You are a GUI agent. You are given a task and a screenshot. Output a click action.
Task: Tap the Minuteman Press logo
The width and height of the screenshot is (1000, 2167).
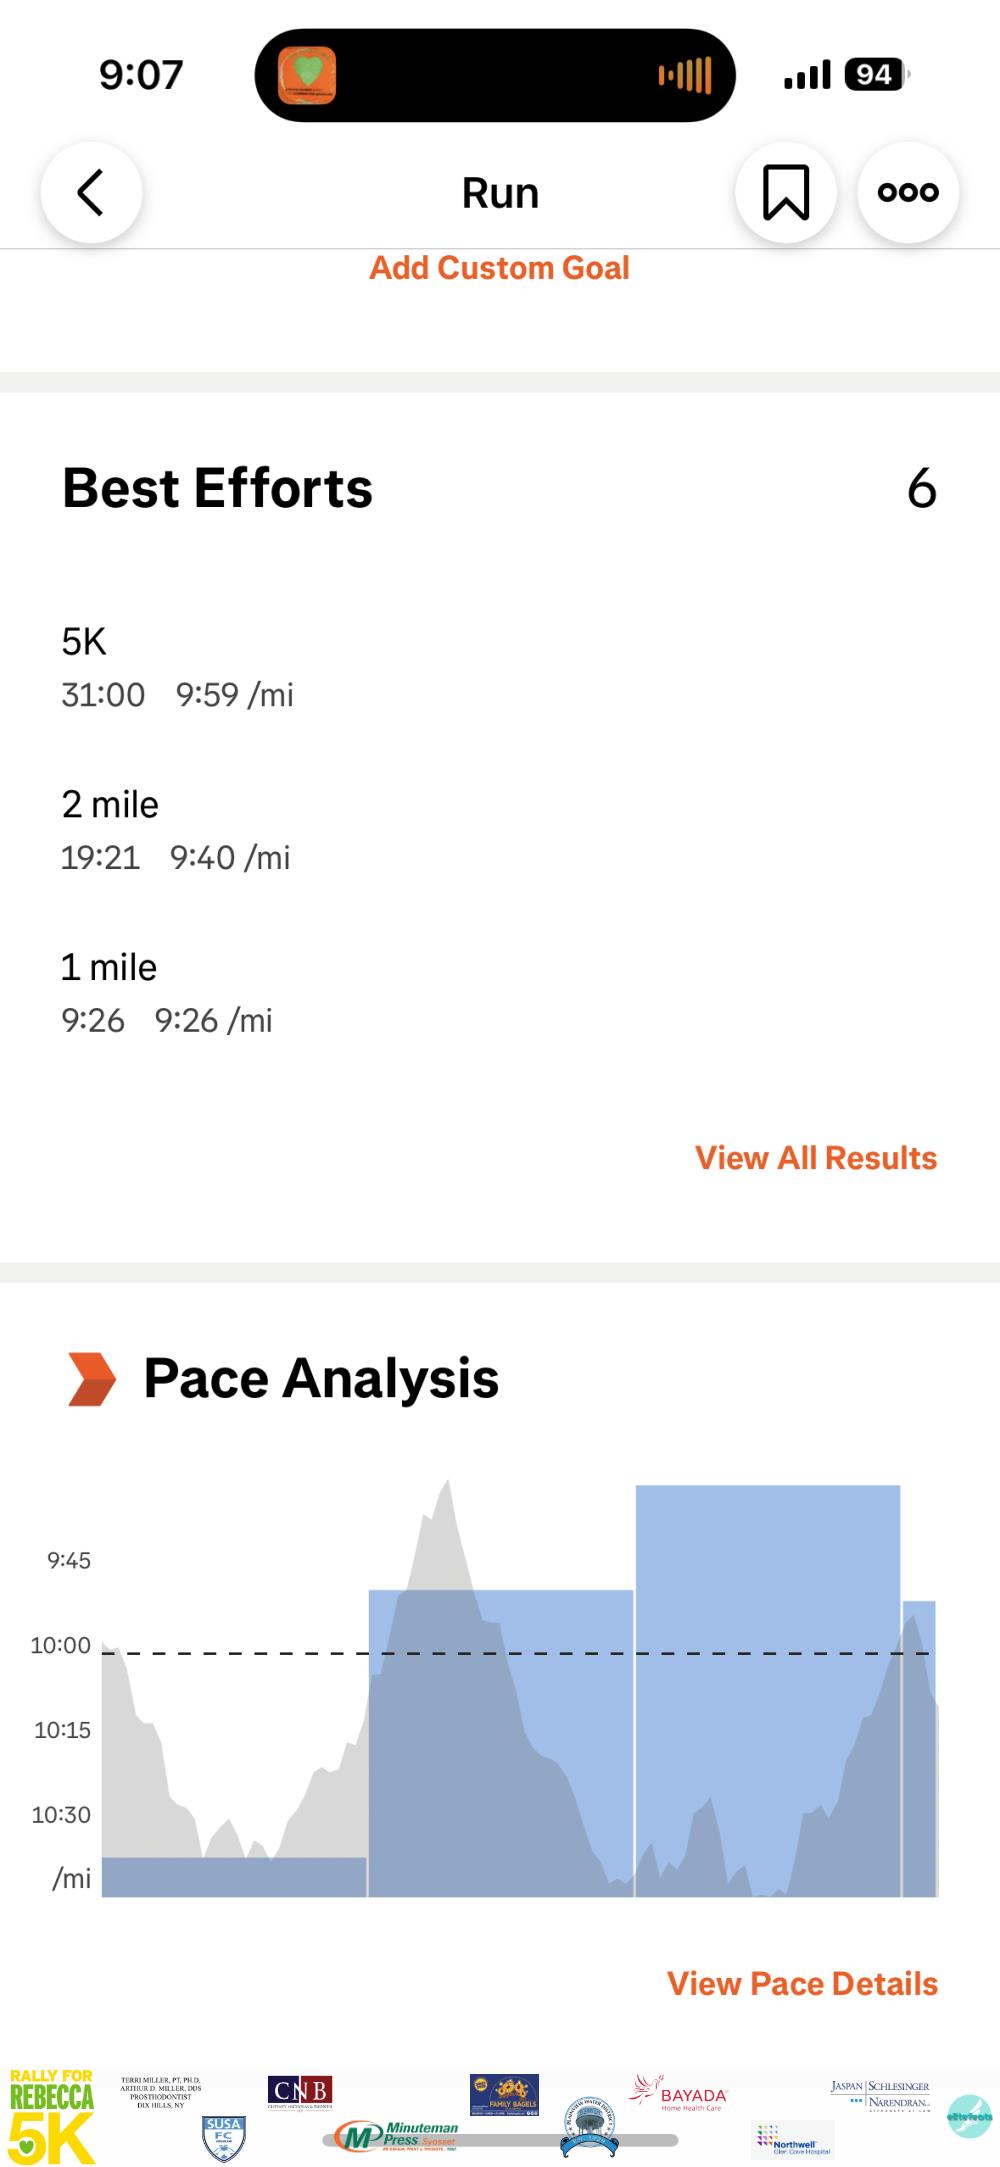click(398, 2136)
